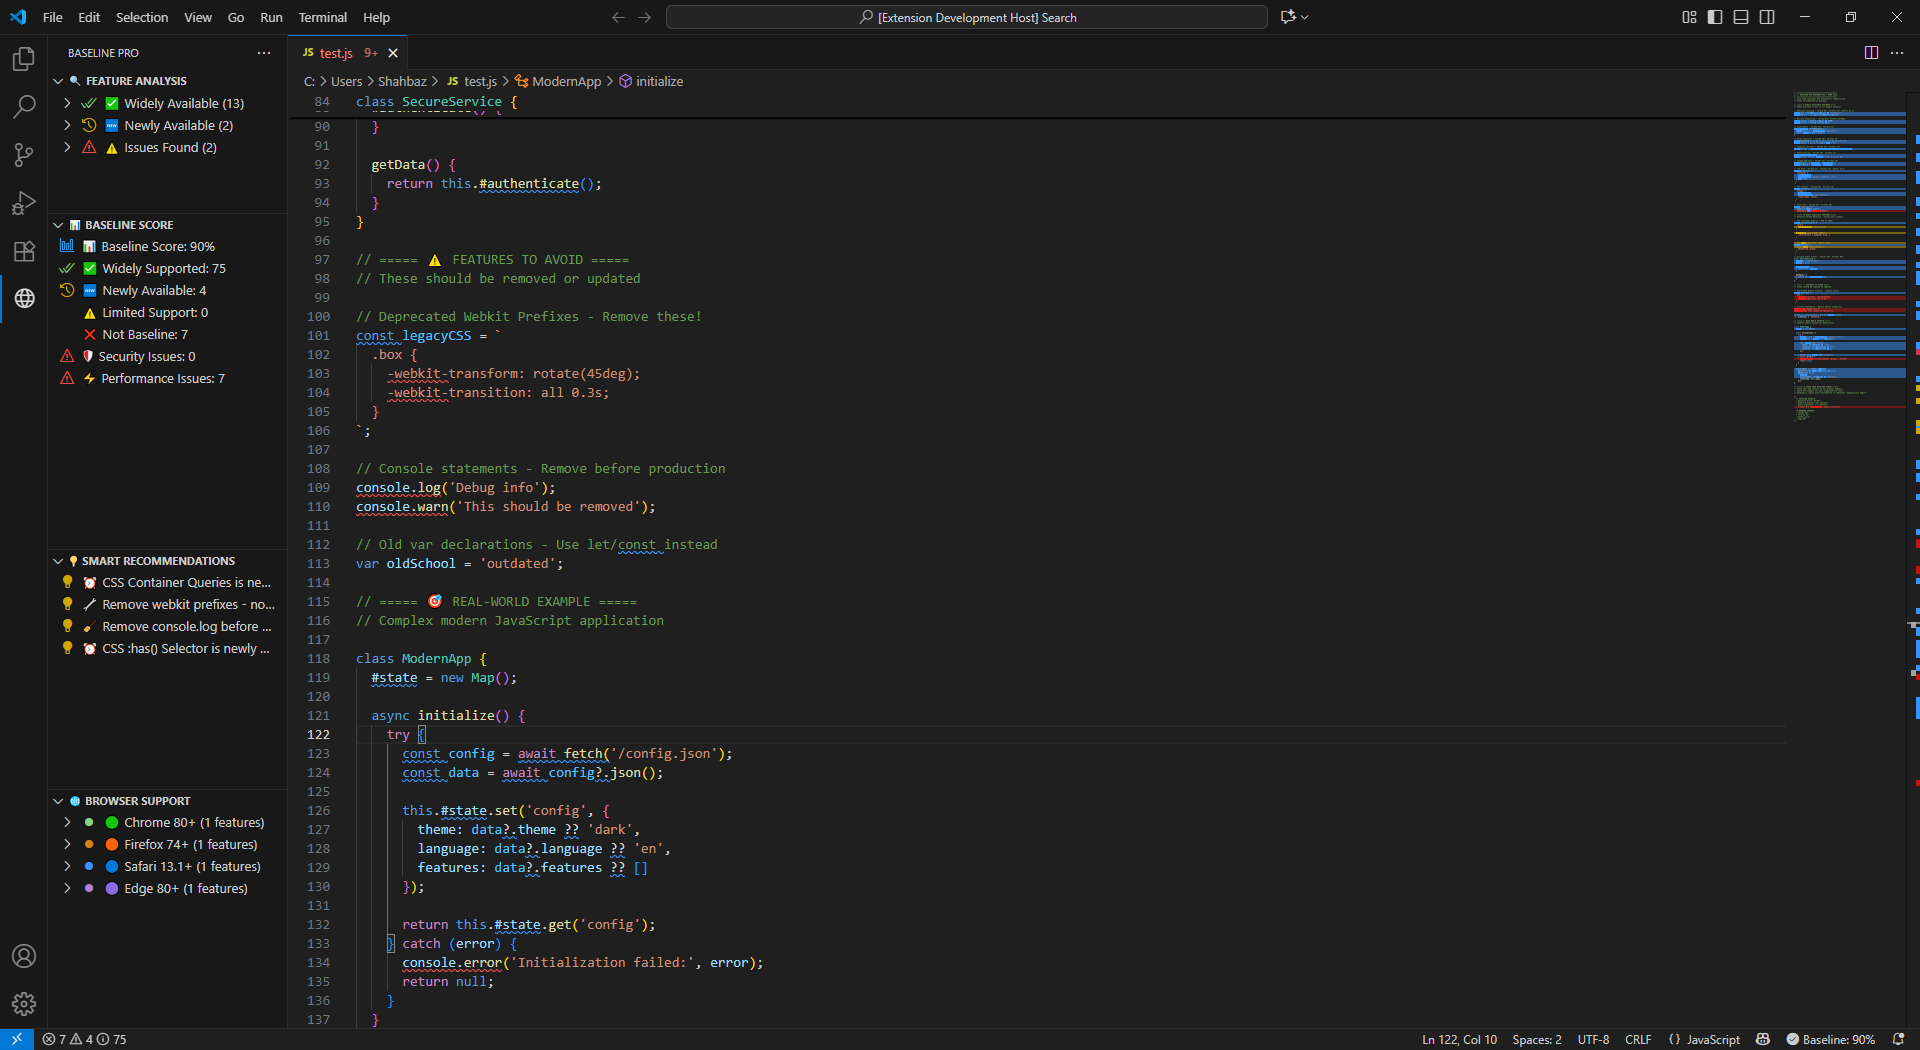This screenshot has width=1920, height=1050.
Task: Select the test.js editor tab
Action: (x=336, y=53)
